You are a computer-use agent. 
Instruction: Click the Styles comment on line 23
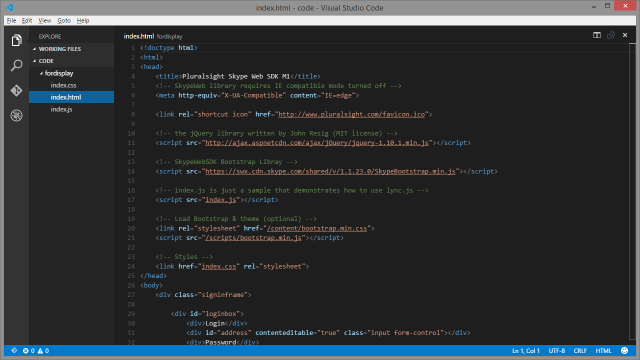[184, 257]
